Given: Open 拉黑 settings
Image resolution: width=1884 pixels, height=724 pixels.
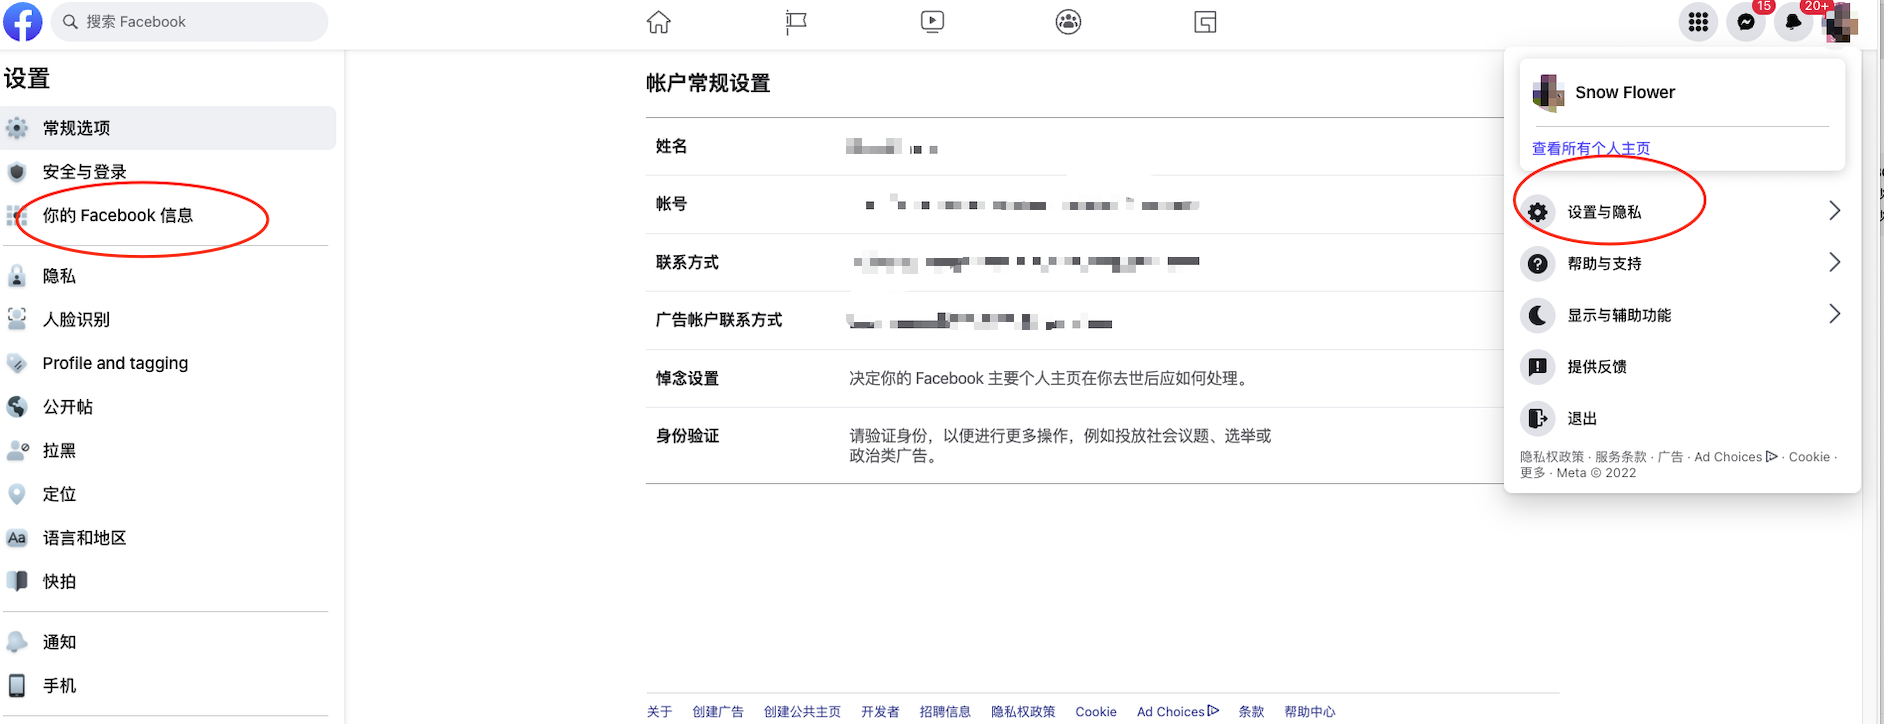Looking at the screenshot, I should coord(168,450).
